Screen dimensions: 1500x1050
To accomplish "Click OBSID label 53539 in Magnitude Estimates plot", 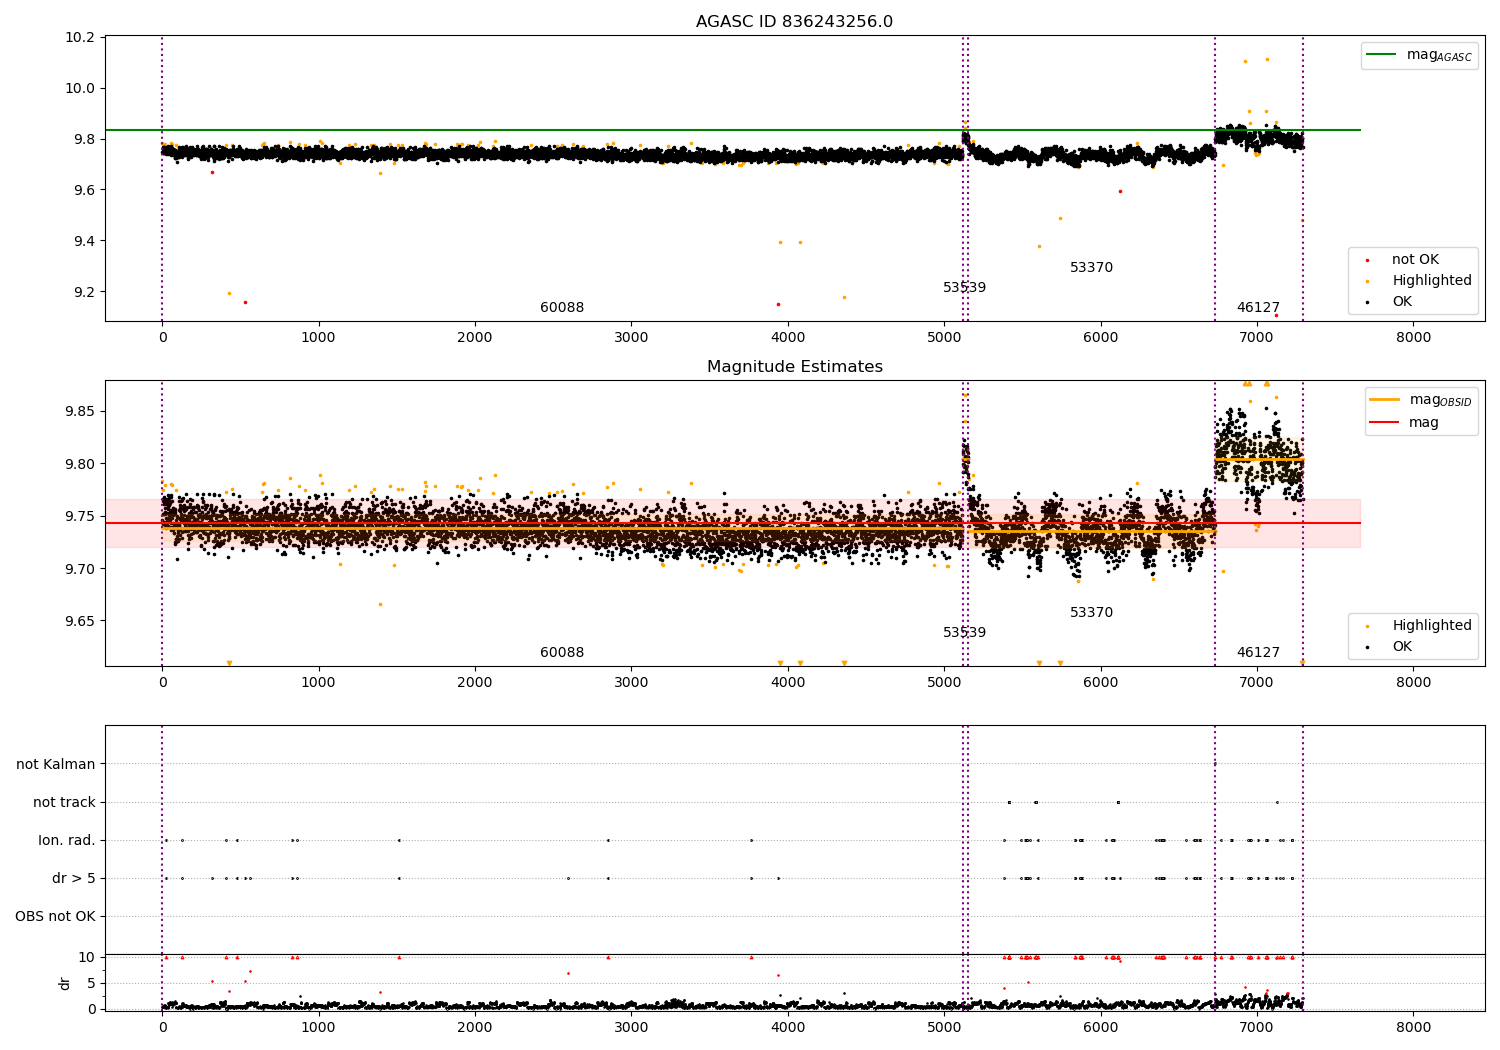I will [x=964, y=633].
